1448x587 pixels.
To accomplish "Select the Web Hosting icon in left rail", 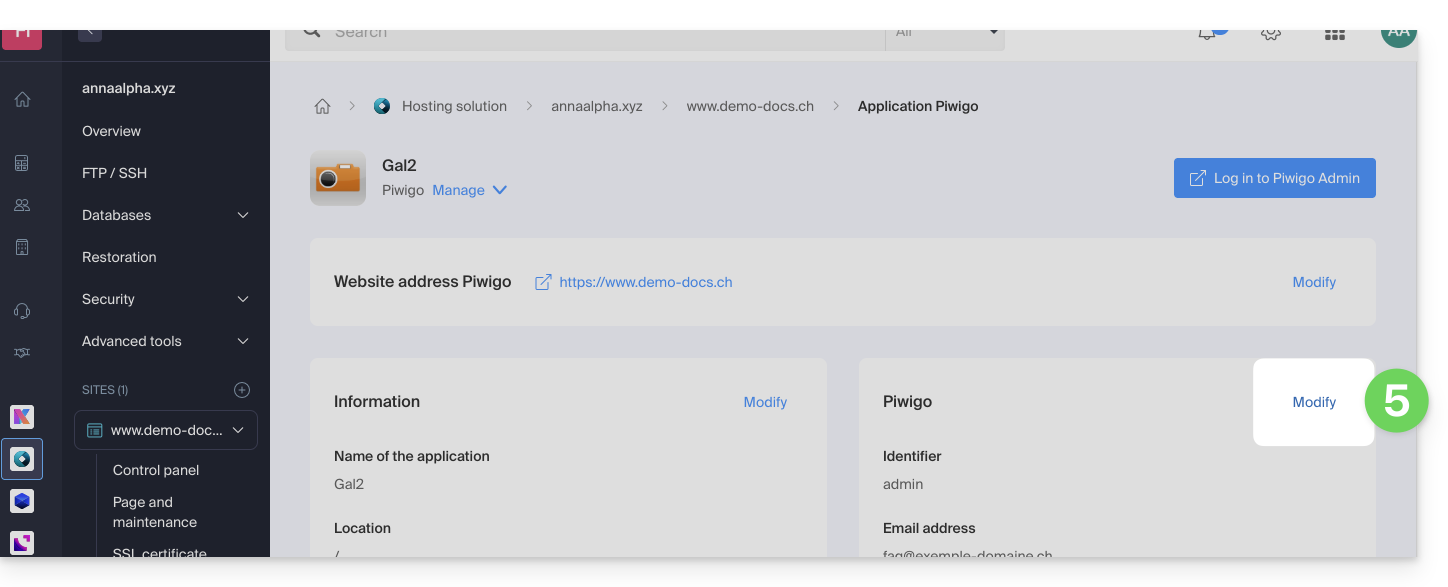I will pos(22,459).
